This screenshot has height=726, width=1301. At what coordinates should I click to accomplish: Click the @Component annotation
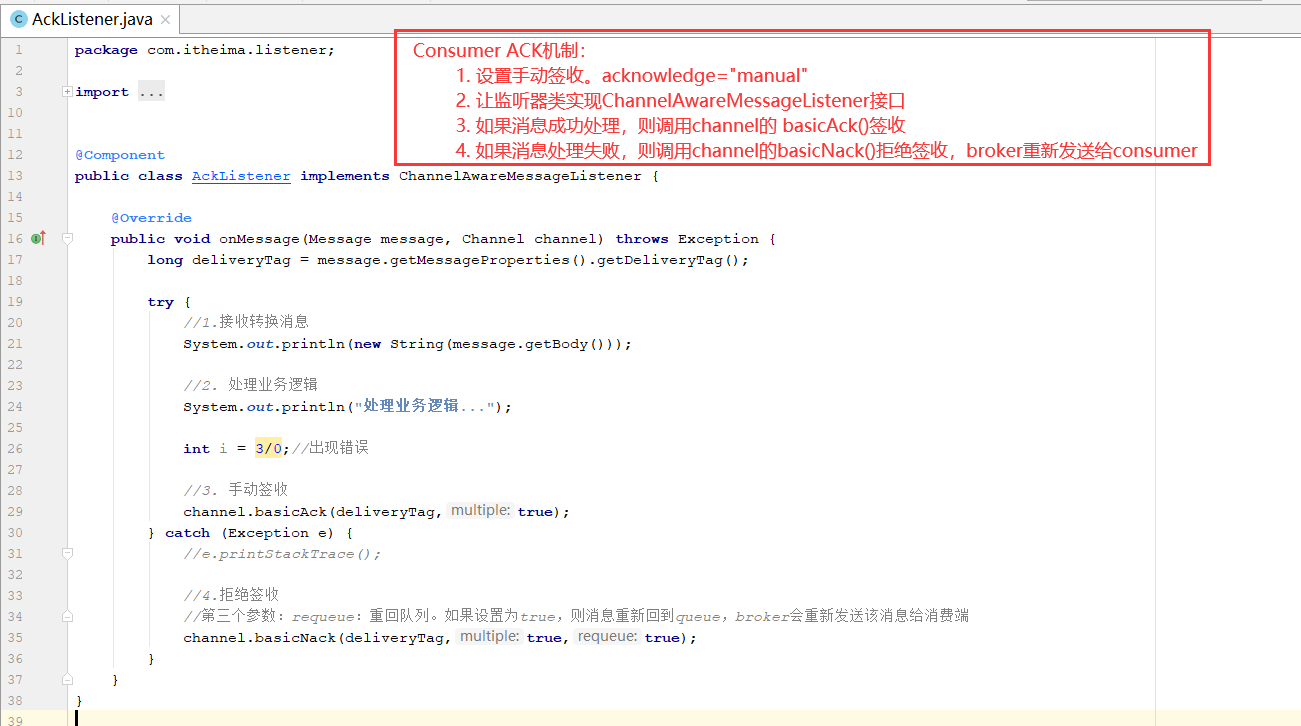120,155
